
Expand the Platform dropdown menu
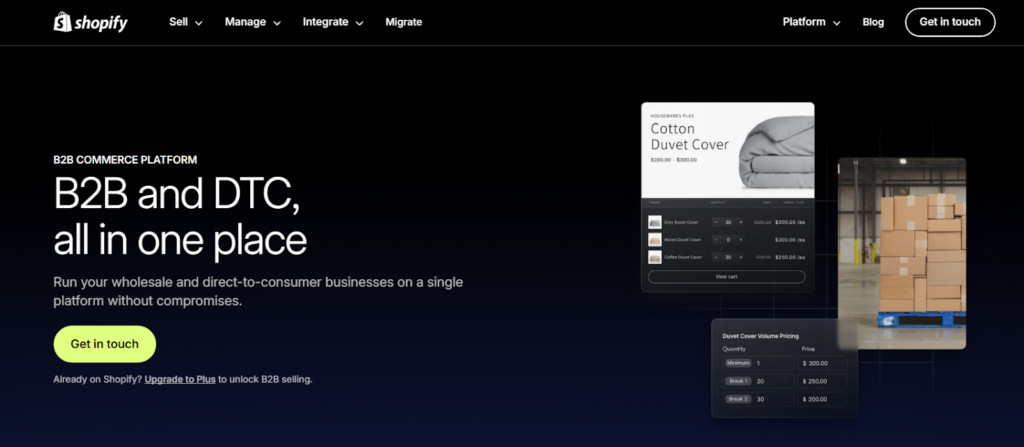[811, 22]
